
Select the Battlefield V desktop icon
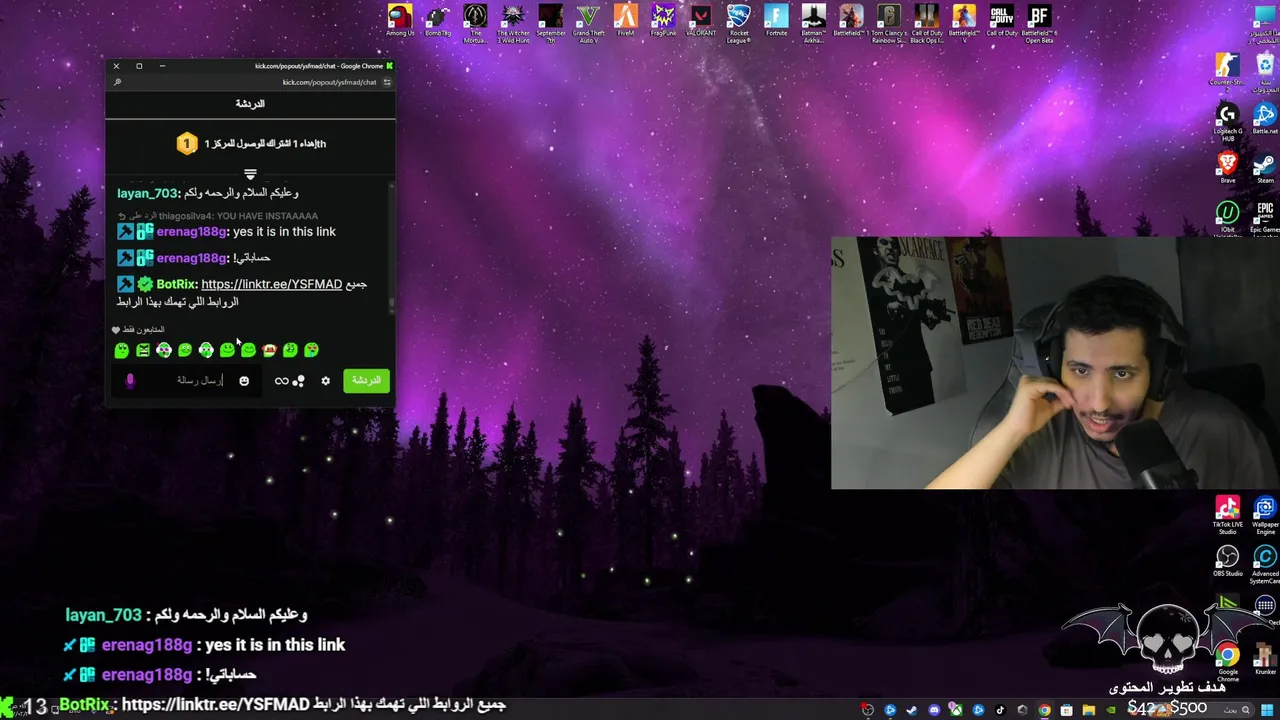point(964,24)
